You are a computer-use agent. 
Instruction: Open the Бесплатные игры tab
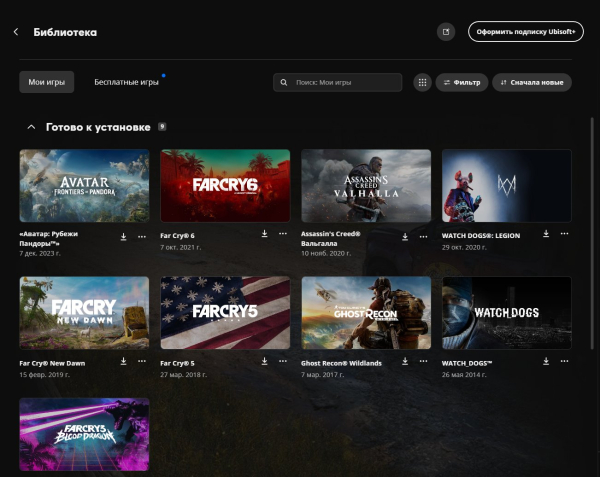pyautogui.click(x=126, y=82)
